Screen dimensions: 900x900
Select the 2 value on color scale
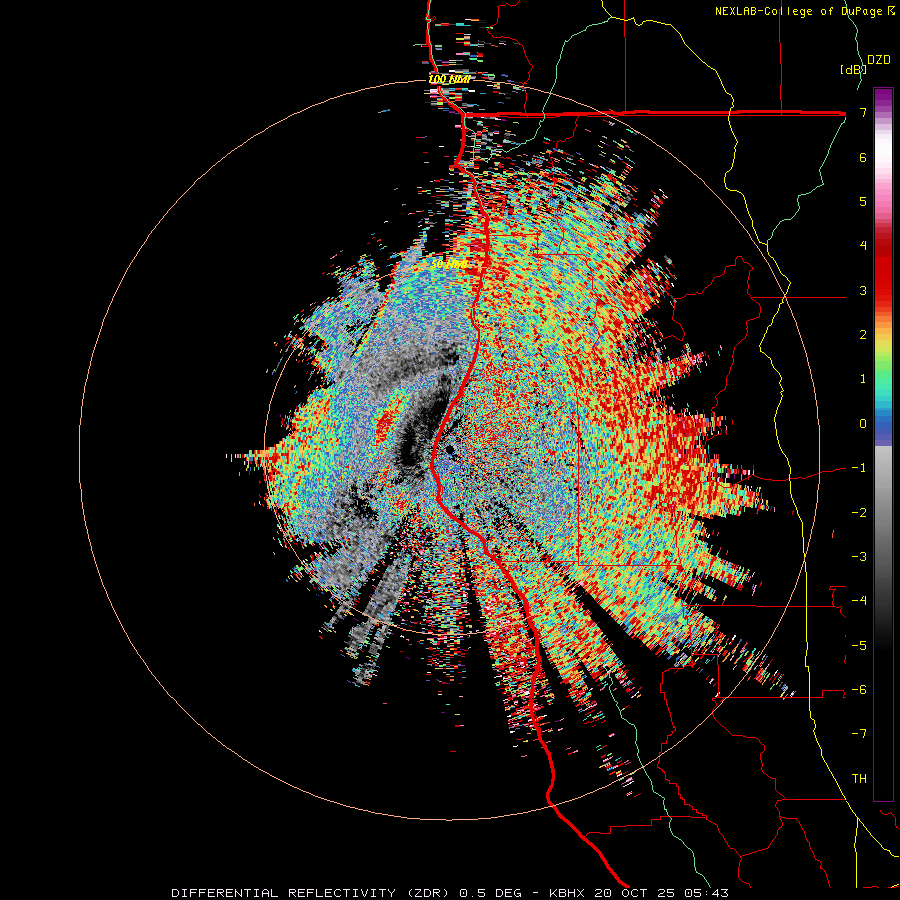863,335
